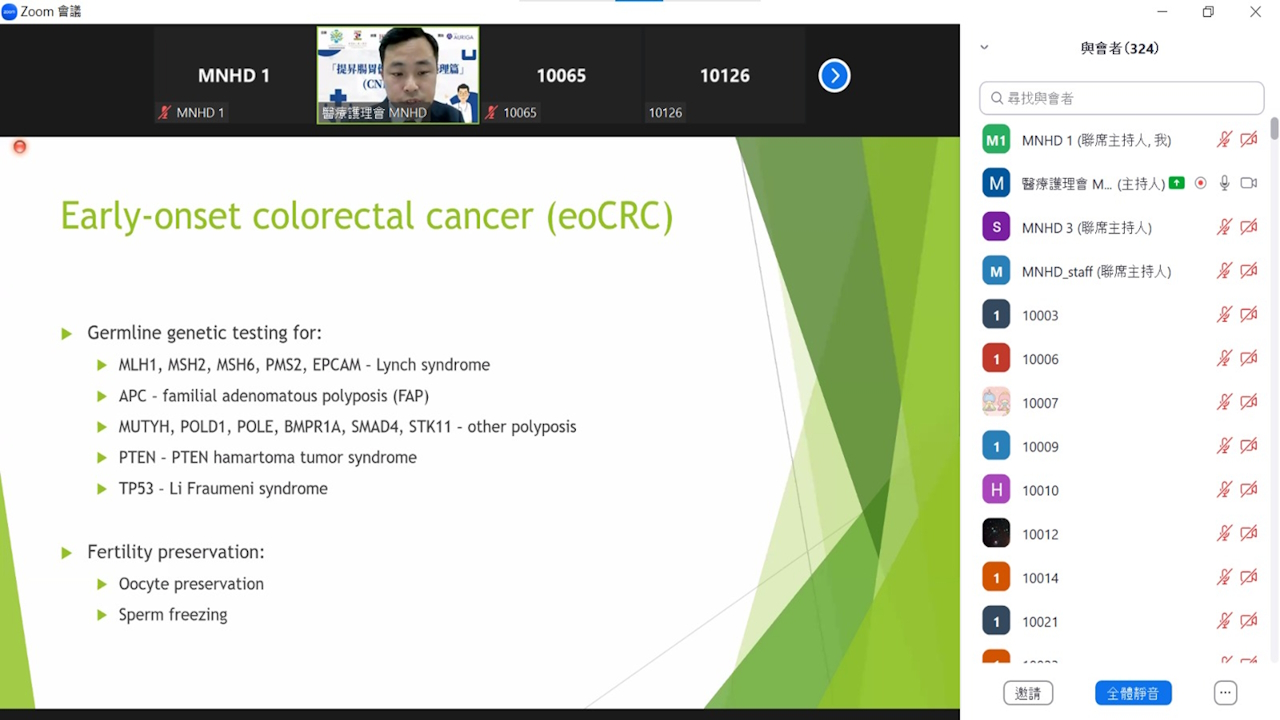The height and width of the screenshot is (720, 1280).
Task: Click camera-off icon of participant 10021
Action: point(1249,621)
